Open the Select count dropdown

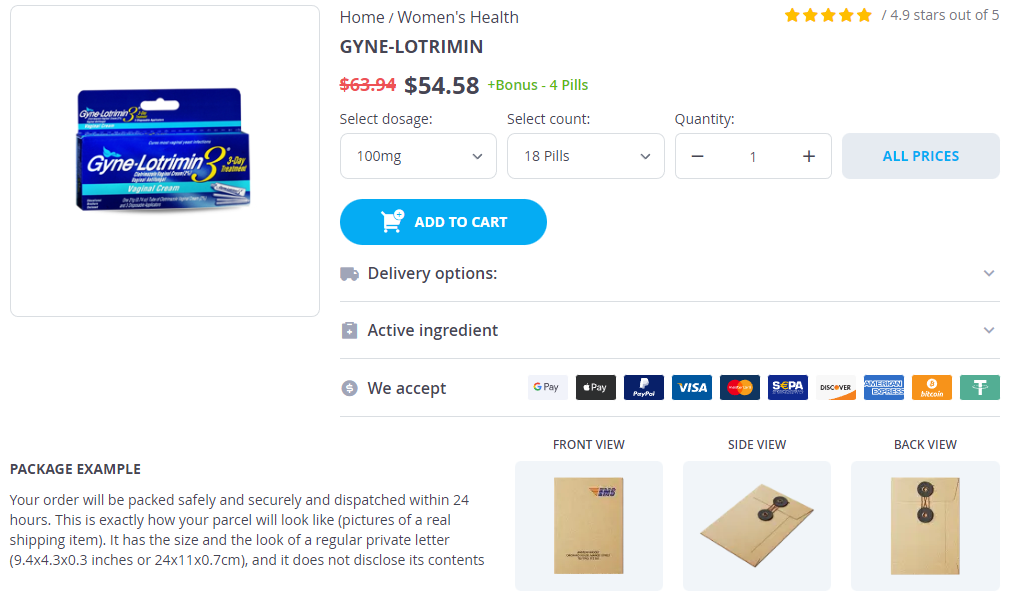585,156
